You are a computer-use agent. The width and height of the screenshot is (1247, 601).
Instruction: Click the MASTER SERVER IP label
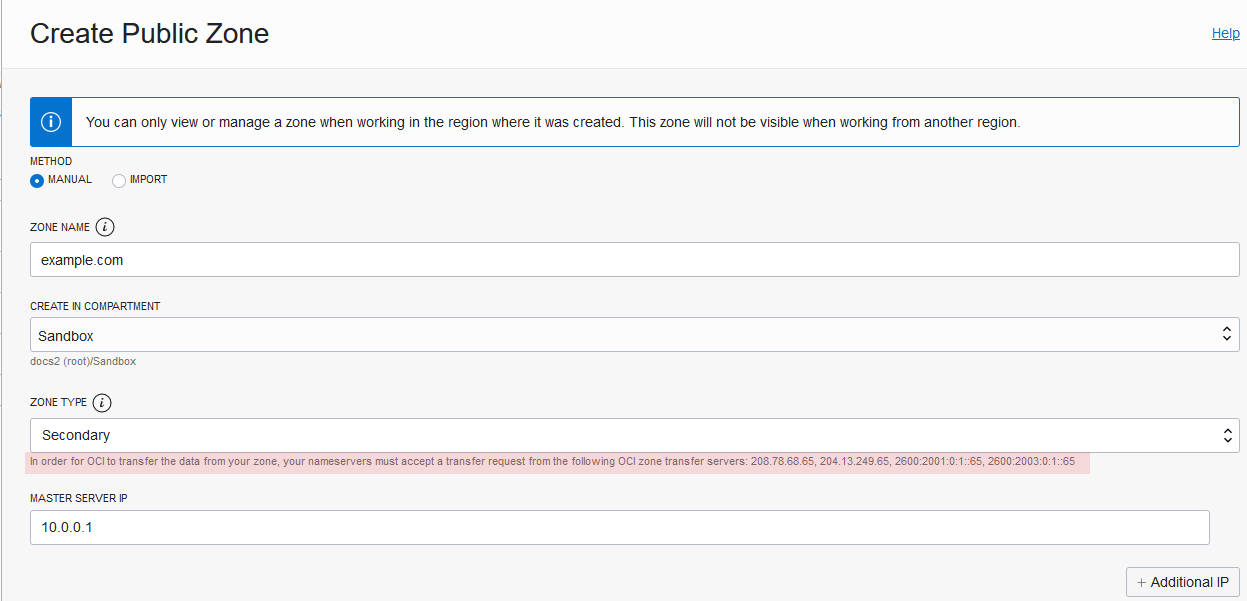coord(79,498)
